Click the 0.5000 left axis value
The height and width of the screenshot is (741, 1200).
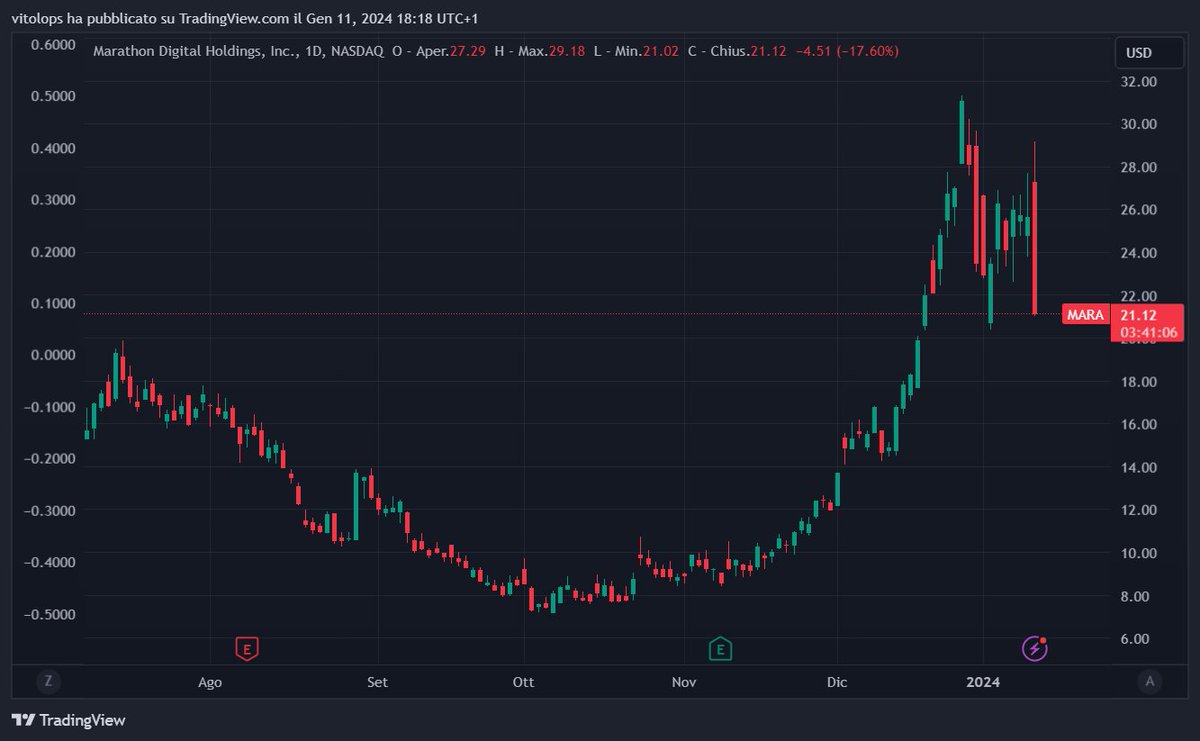(x=53, y=97)
